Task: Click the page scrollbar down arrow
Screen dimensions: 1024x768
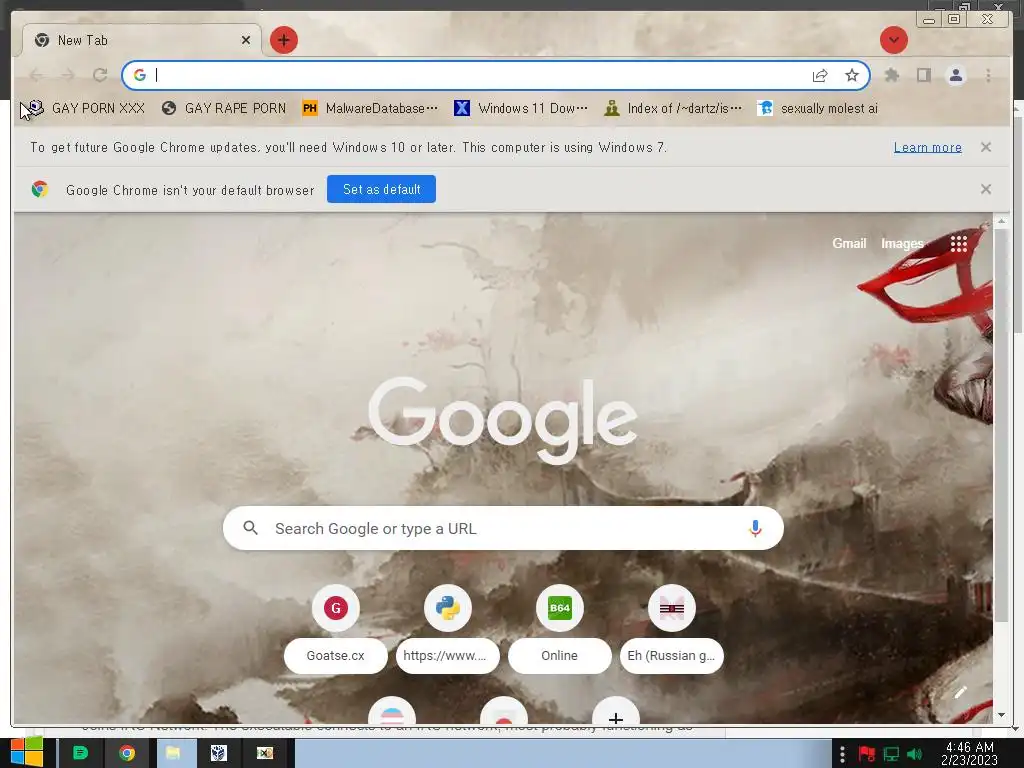Action: pyautogui.click(x=1001, y=715)
